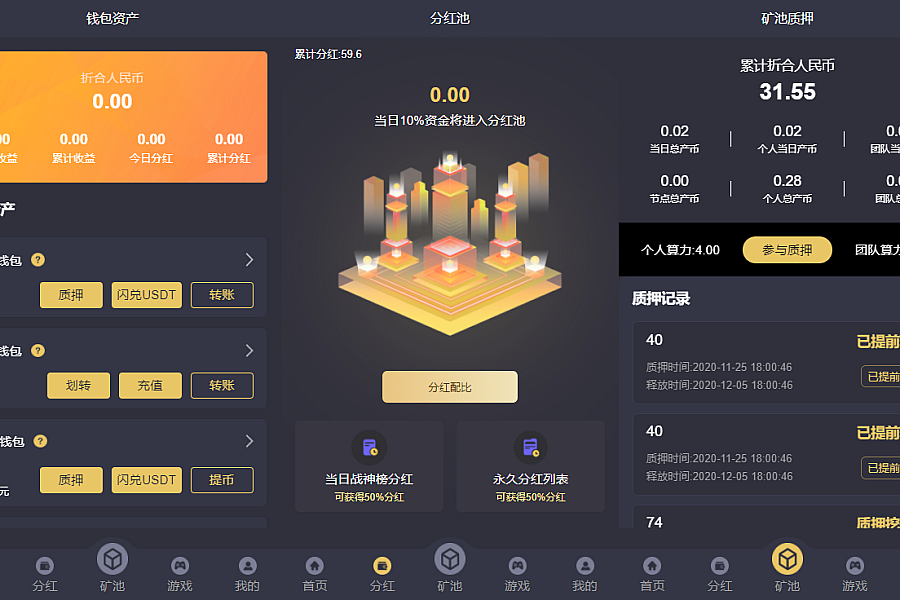900x600 pixels.
Task: Switch to the 矿池质押 header tab
Action: [x=787, y=18]
